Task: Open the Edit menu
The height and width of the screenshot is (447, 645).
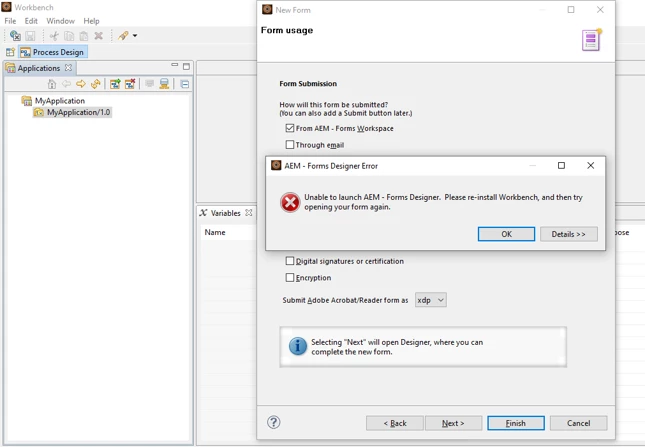Action: [x=31, y=21]
